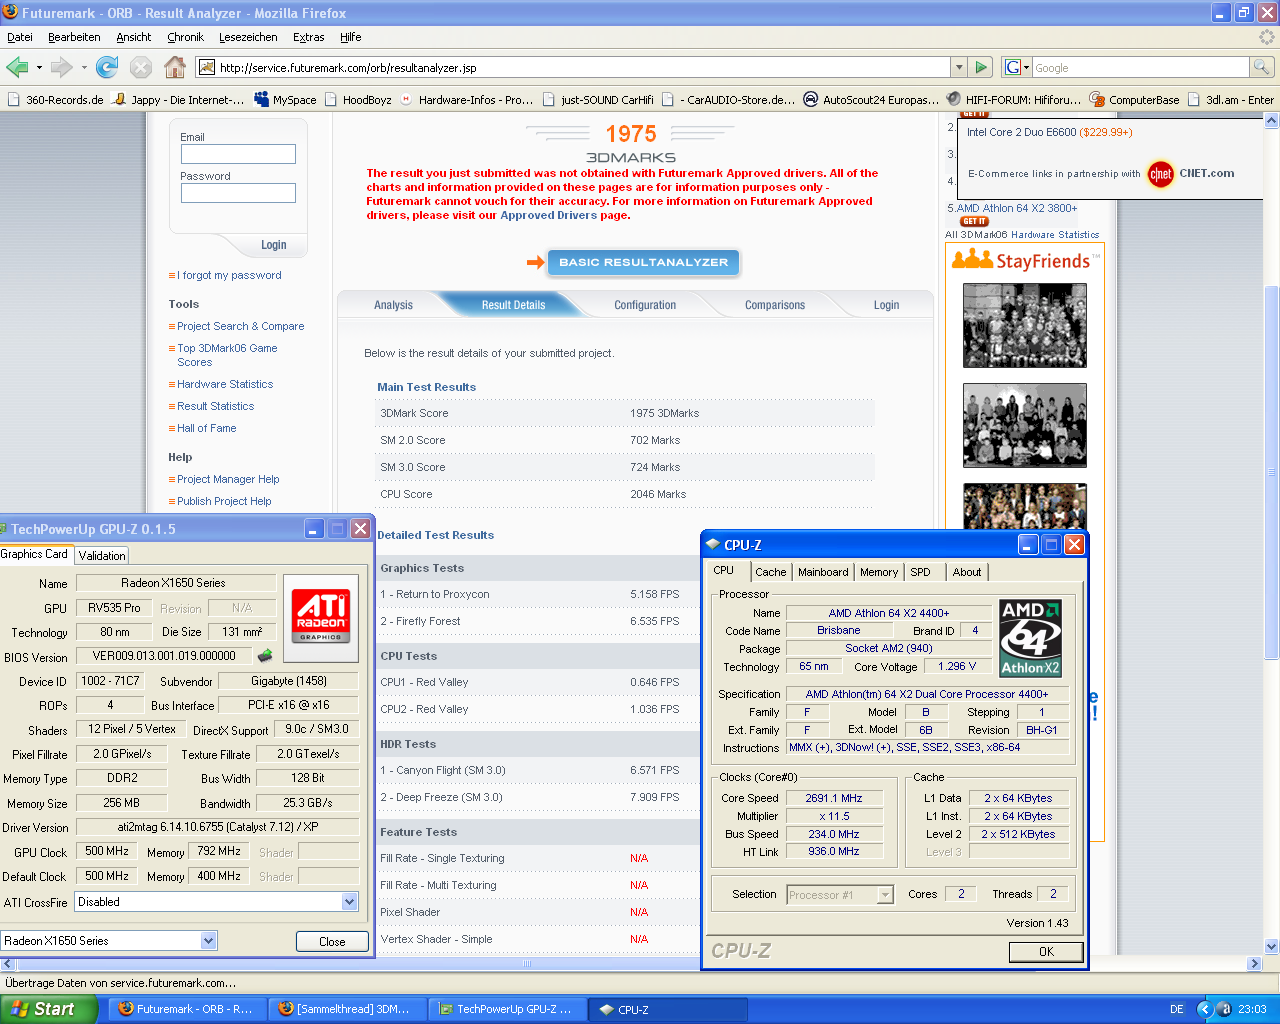Reload the page with the refresh icon
This screenshot has height=1024, width=1280.
(x=107, y=67)
